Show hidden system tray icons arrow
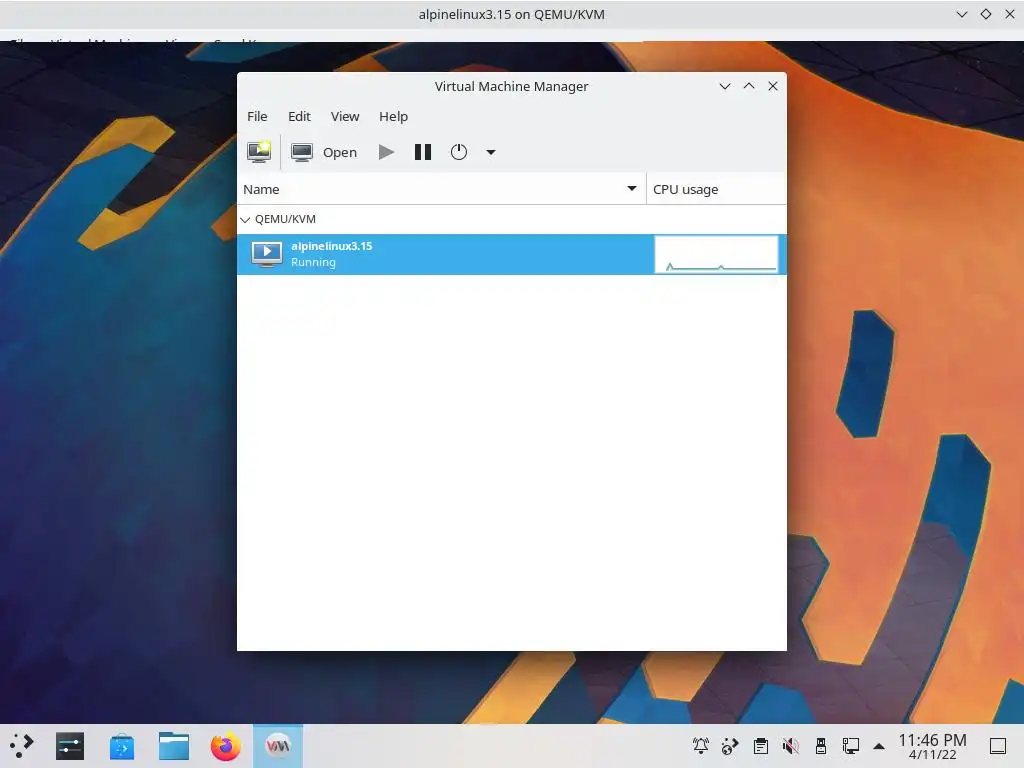 click(879, 746)
